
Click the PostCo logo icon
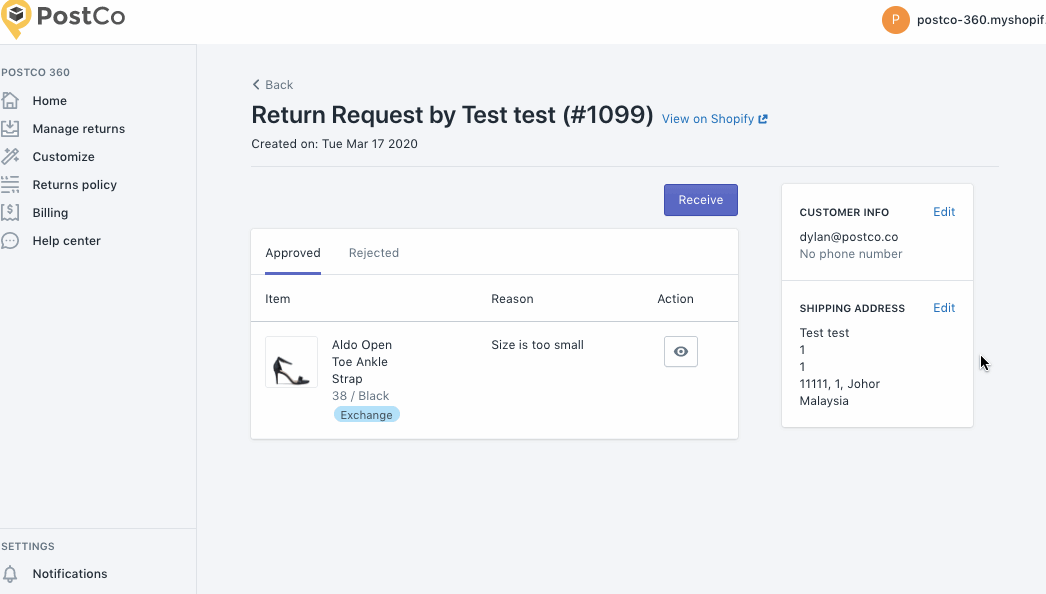pyautogui.click(x=16, y=19)
